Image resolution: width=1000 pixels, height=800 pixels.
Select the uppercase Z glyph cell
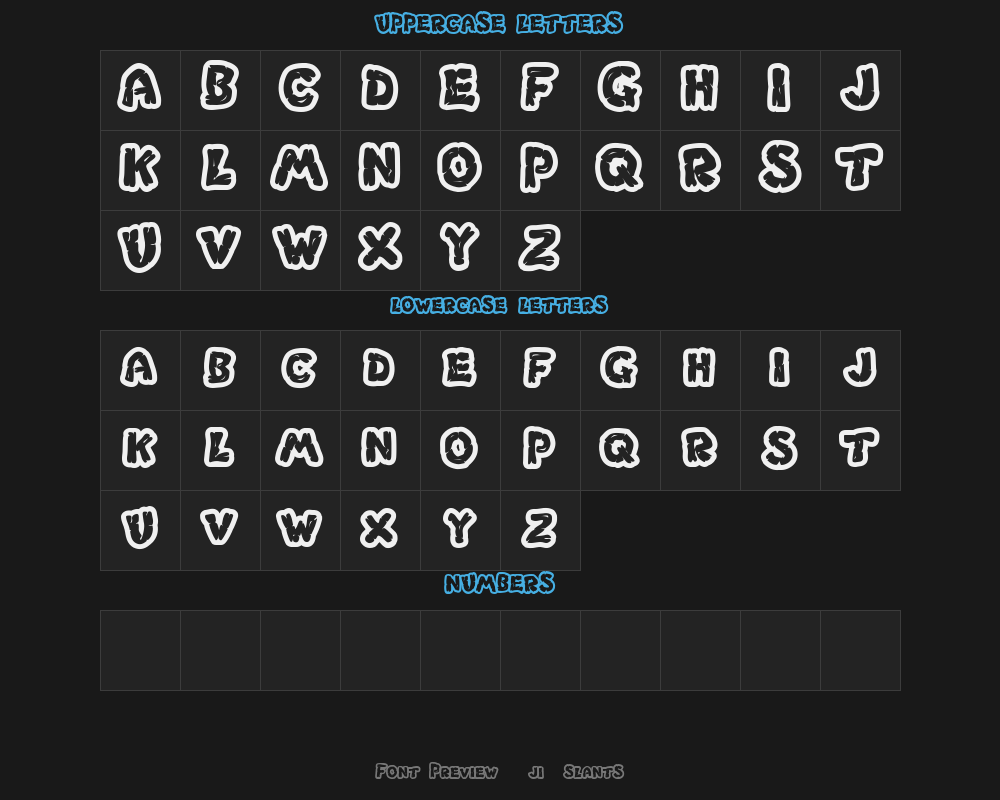pos(541,251)
